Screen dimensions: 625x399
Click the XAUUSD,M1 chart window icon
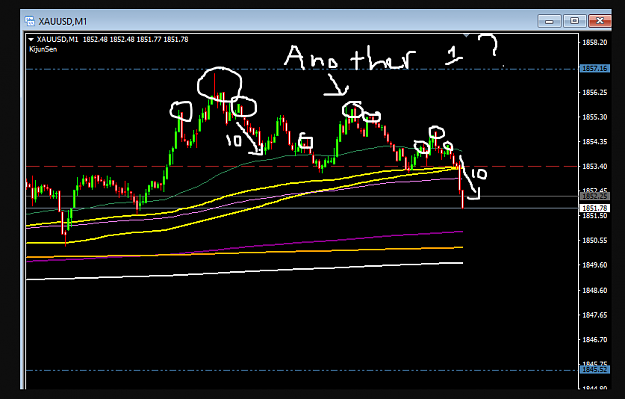(29, 21)
